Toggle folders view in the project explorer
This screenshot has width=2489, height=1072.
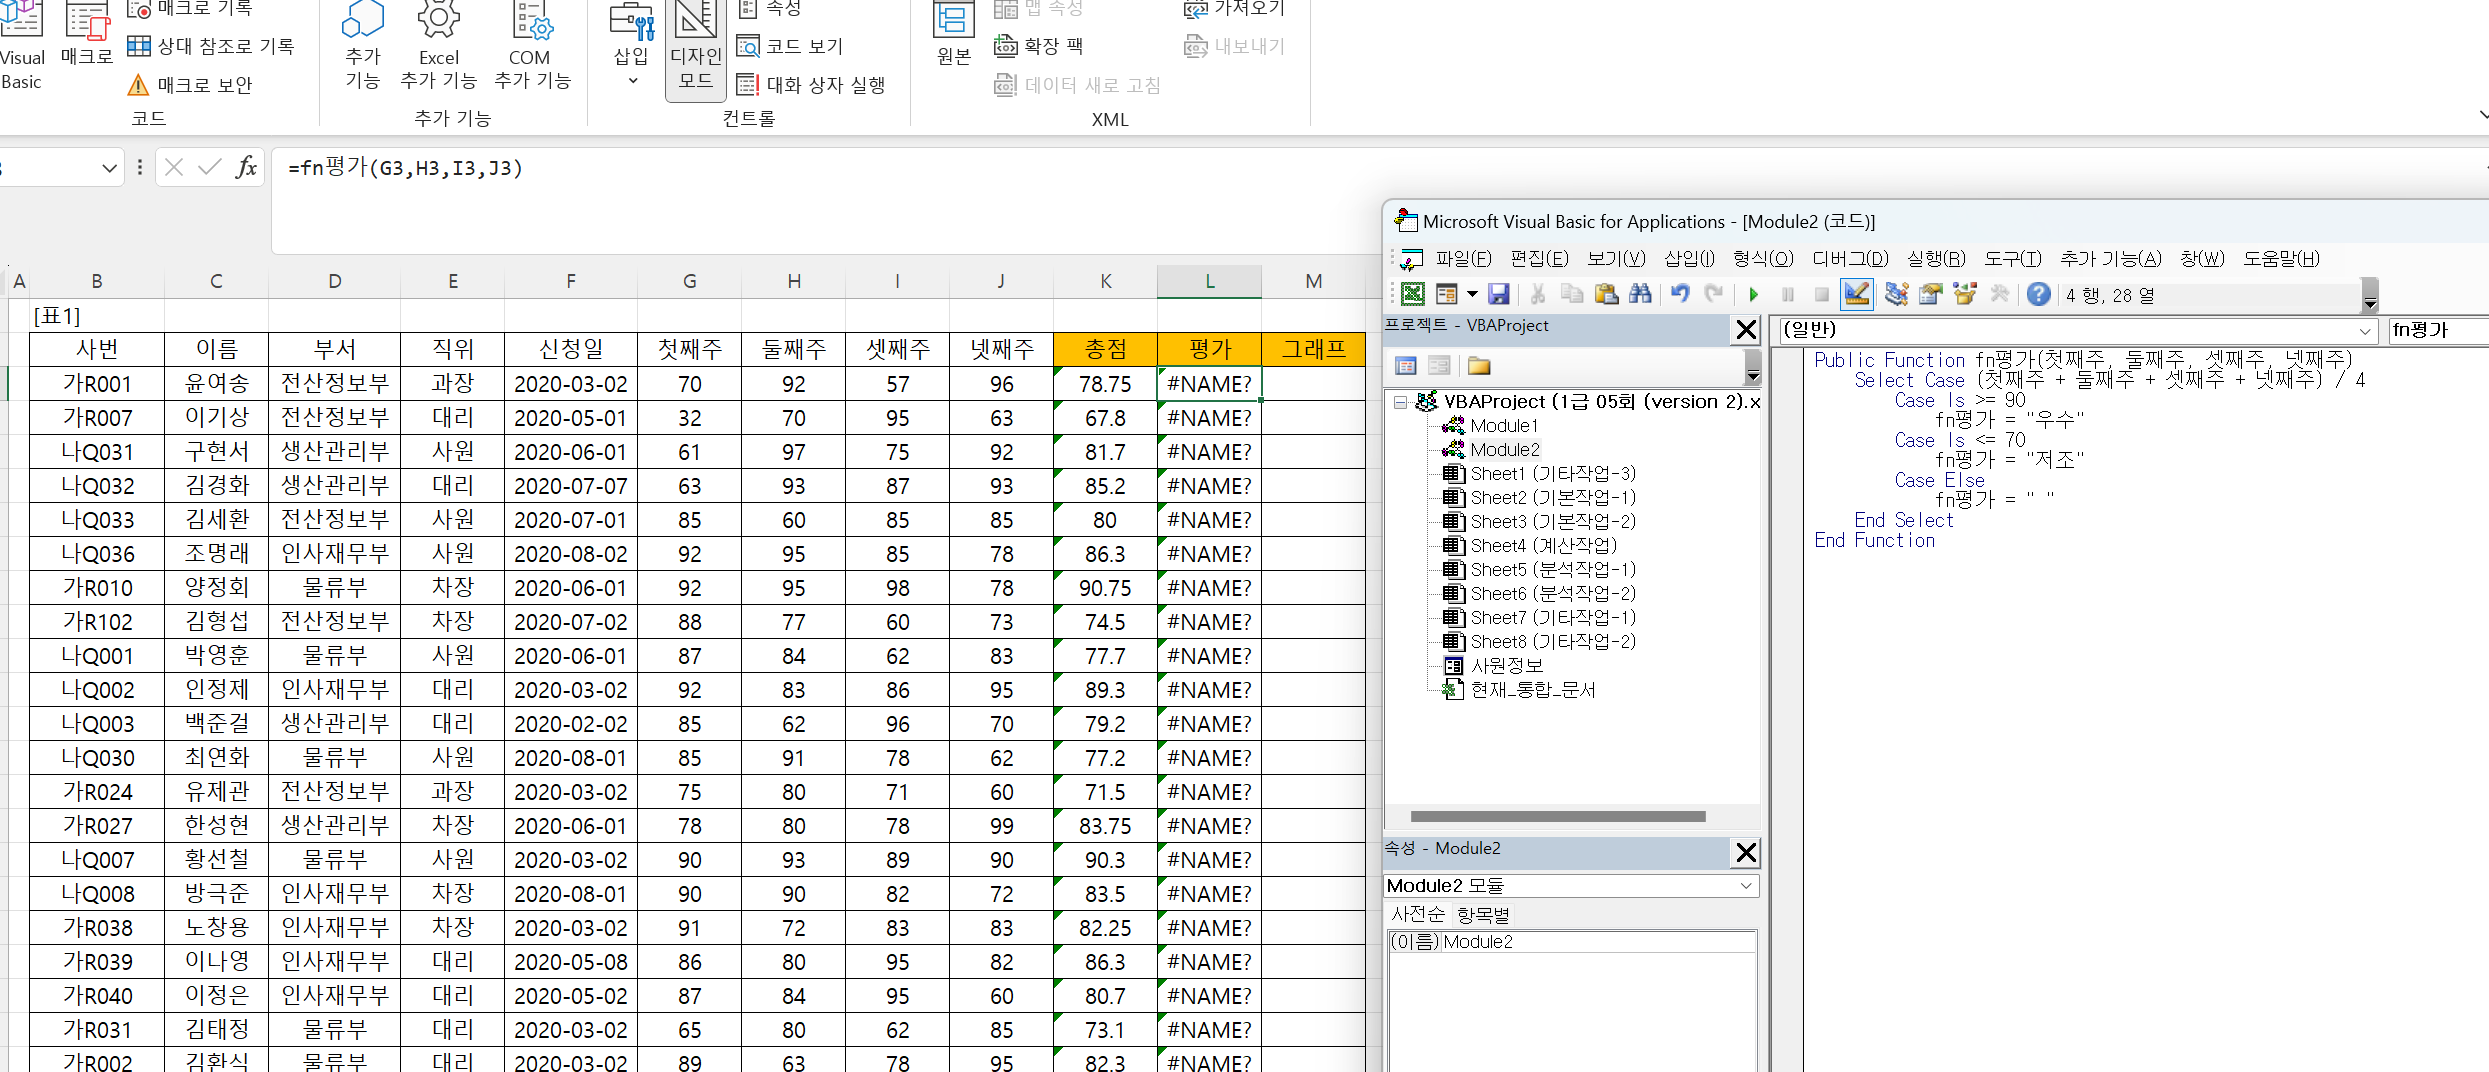(x=1479, y=366)
